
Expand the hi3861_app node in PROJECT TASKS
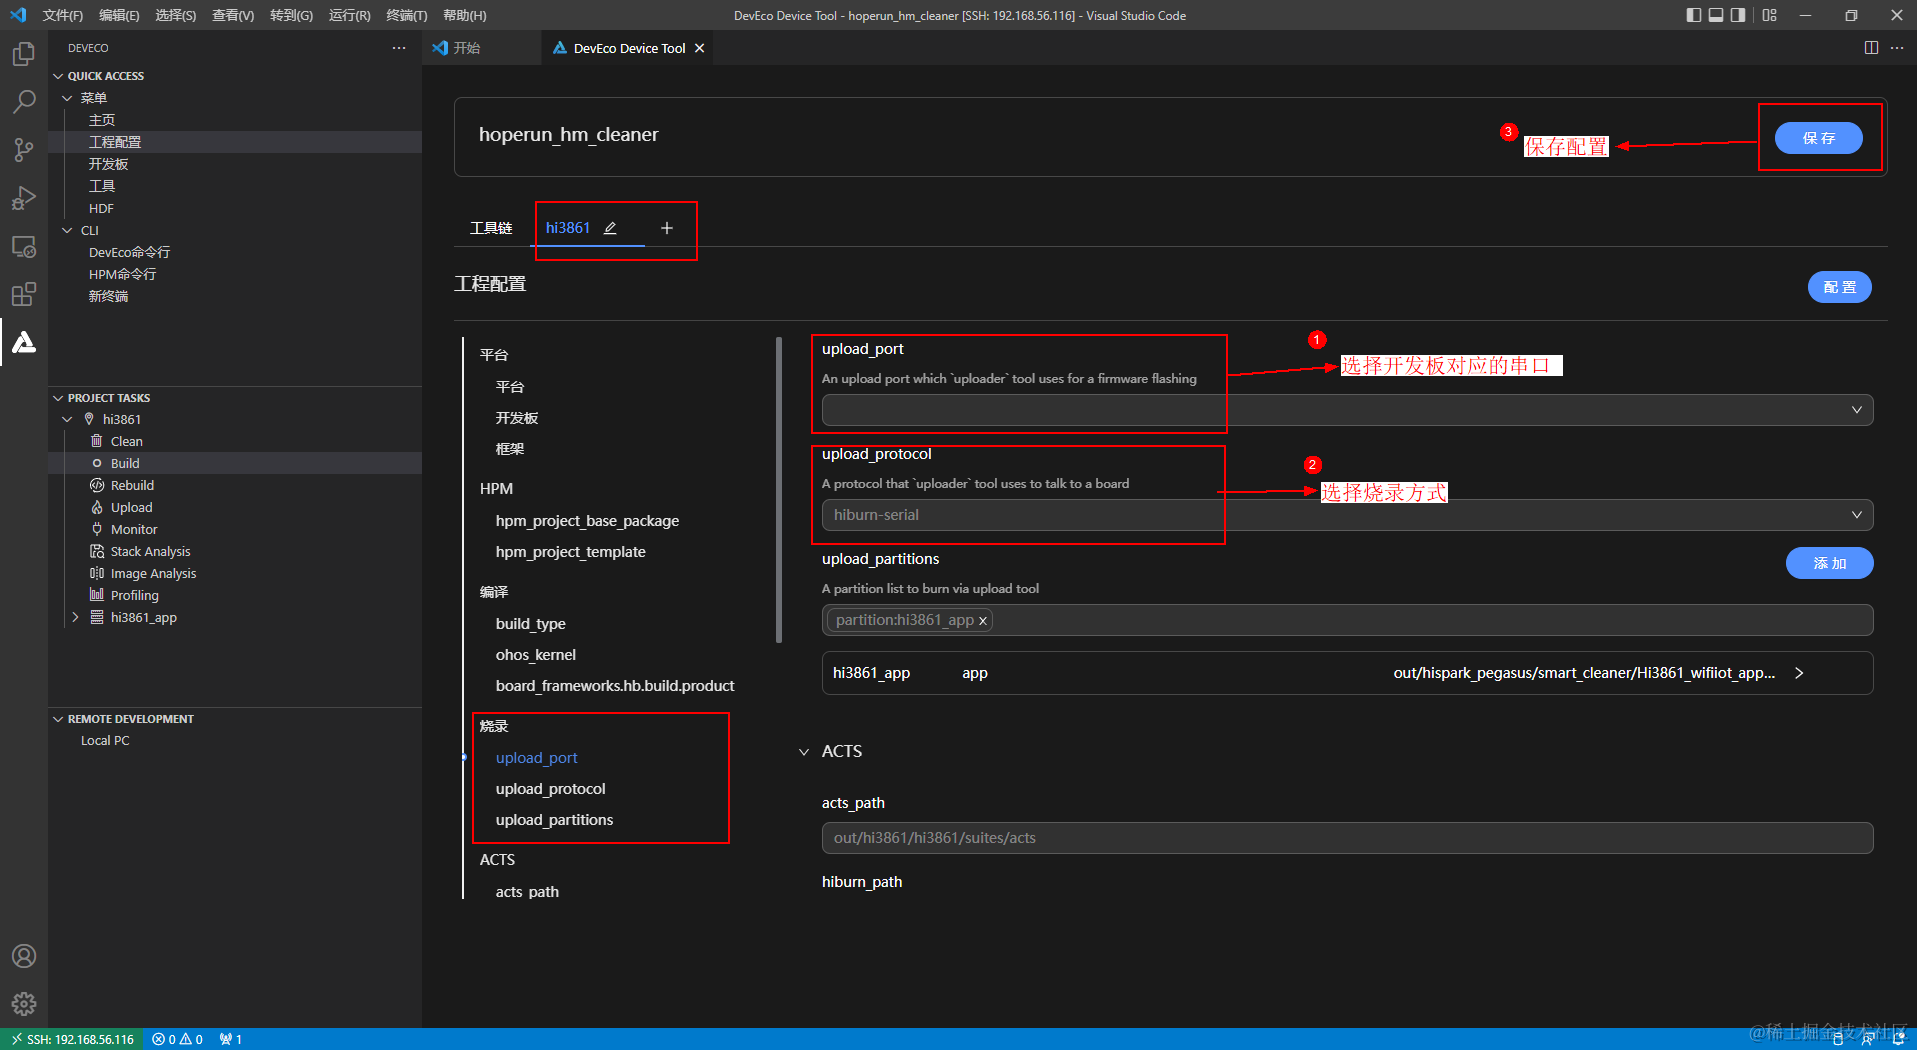75,617
